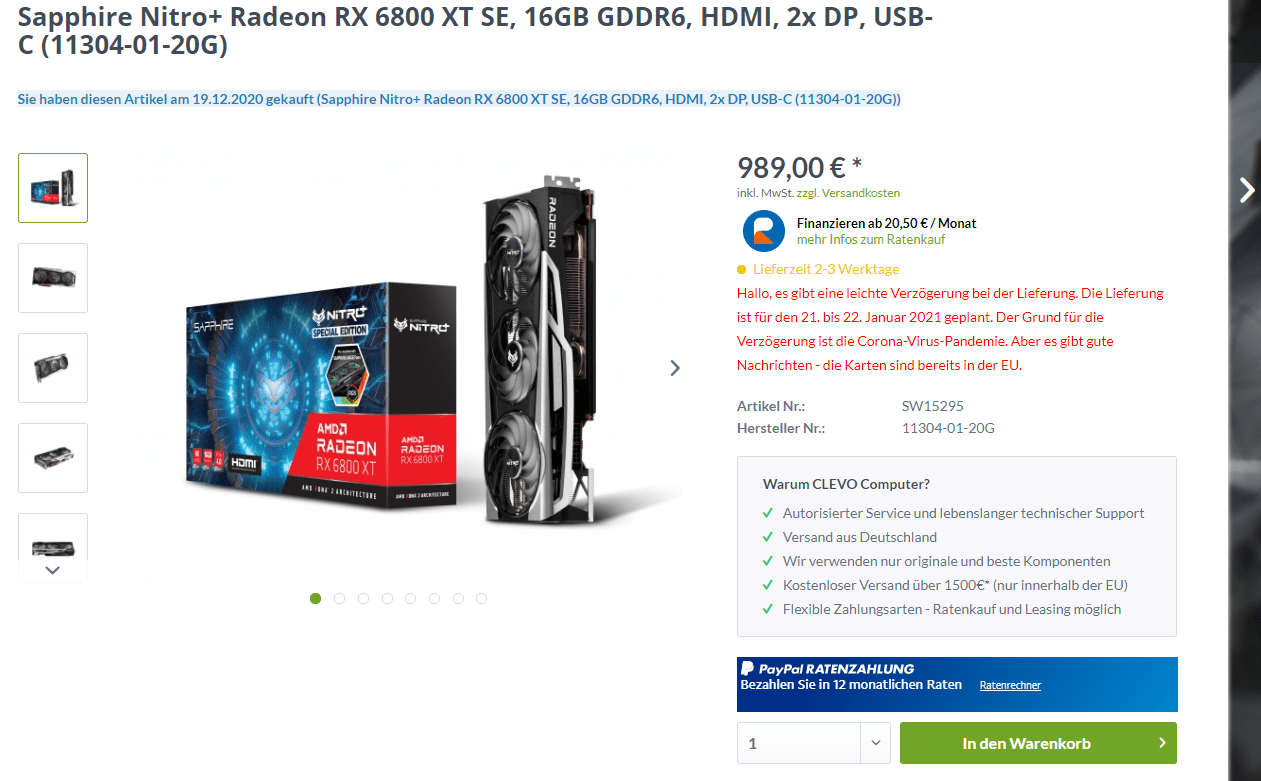Select the fourth carousel dot indicator
1261x781 pixels.
pos(387,599)
